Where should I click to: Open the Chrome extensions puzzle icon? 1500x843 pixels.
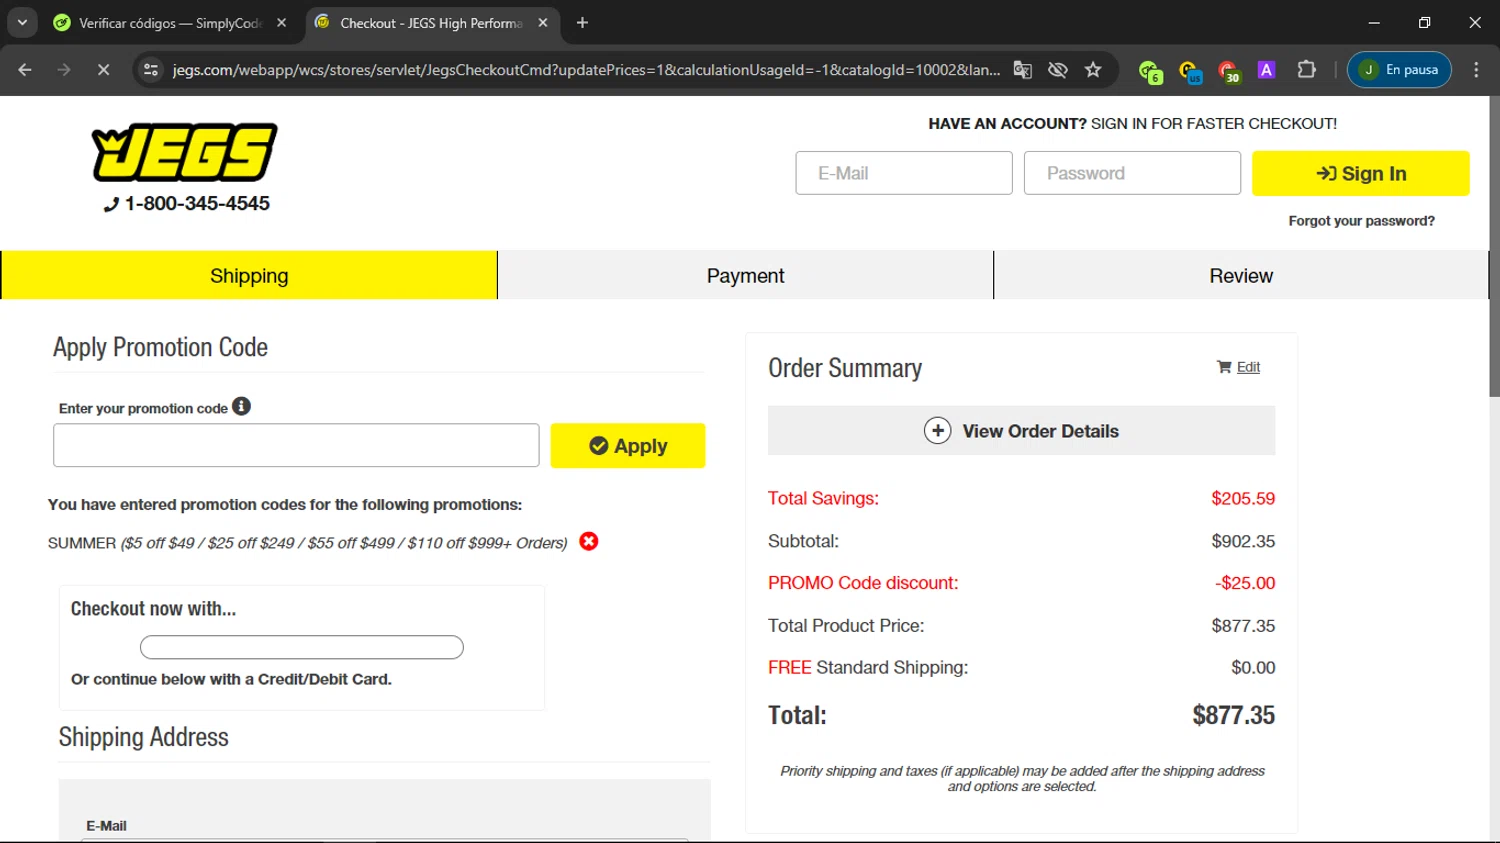click(1306, 70)
